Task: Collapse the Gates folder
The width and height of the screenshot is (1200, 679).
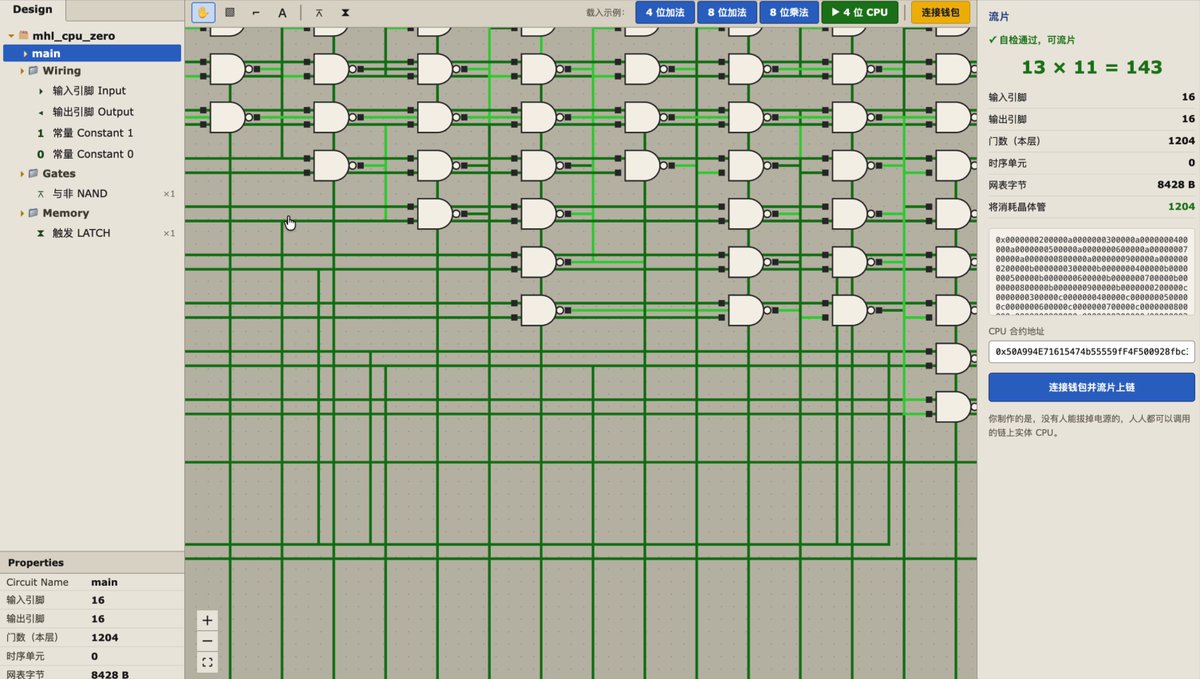Action: pos(22,174)
